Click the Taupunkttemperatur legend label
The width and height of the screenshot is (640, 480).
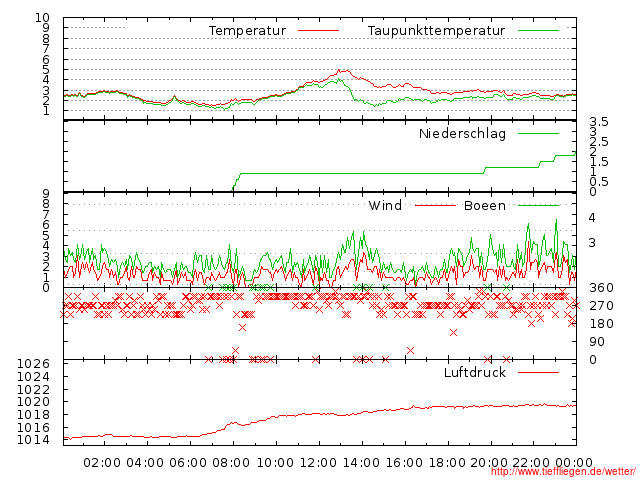pos(436,31)
